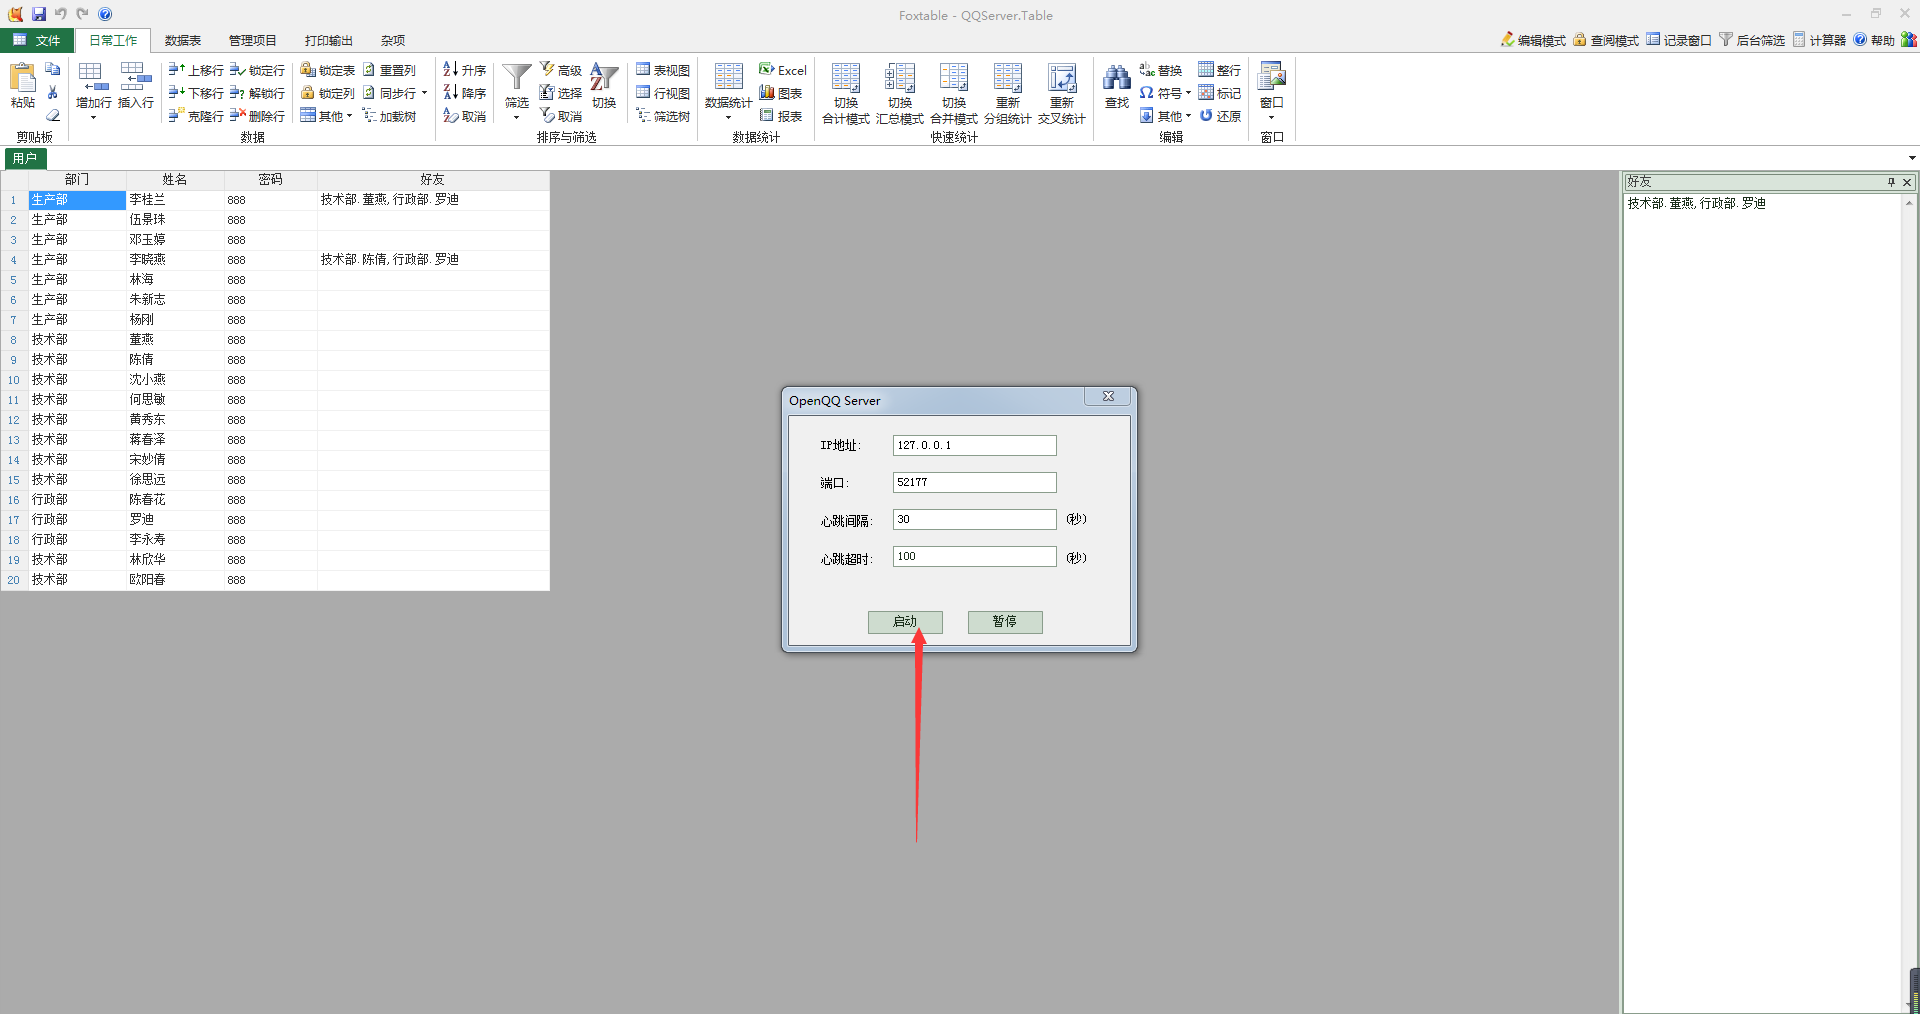Click 暂停 button in OpenQQ Server dialog

click(1005, 622)
